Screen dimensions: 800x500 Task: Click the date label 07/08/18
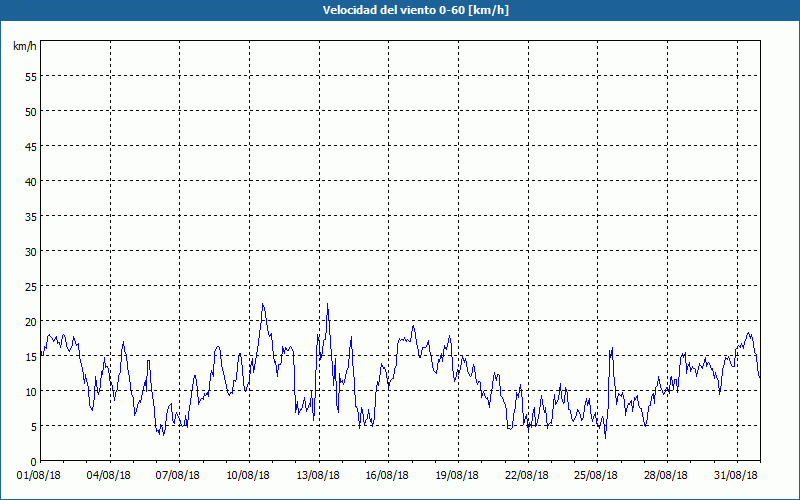tap(178, 476)
